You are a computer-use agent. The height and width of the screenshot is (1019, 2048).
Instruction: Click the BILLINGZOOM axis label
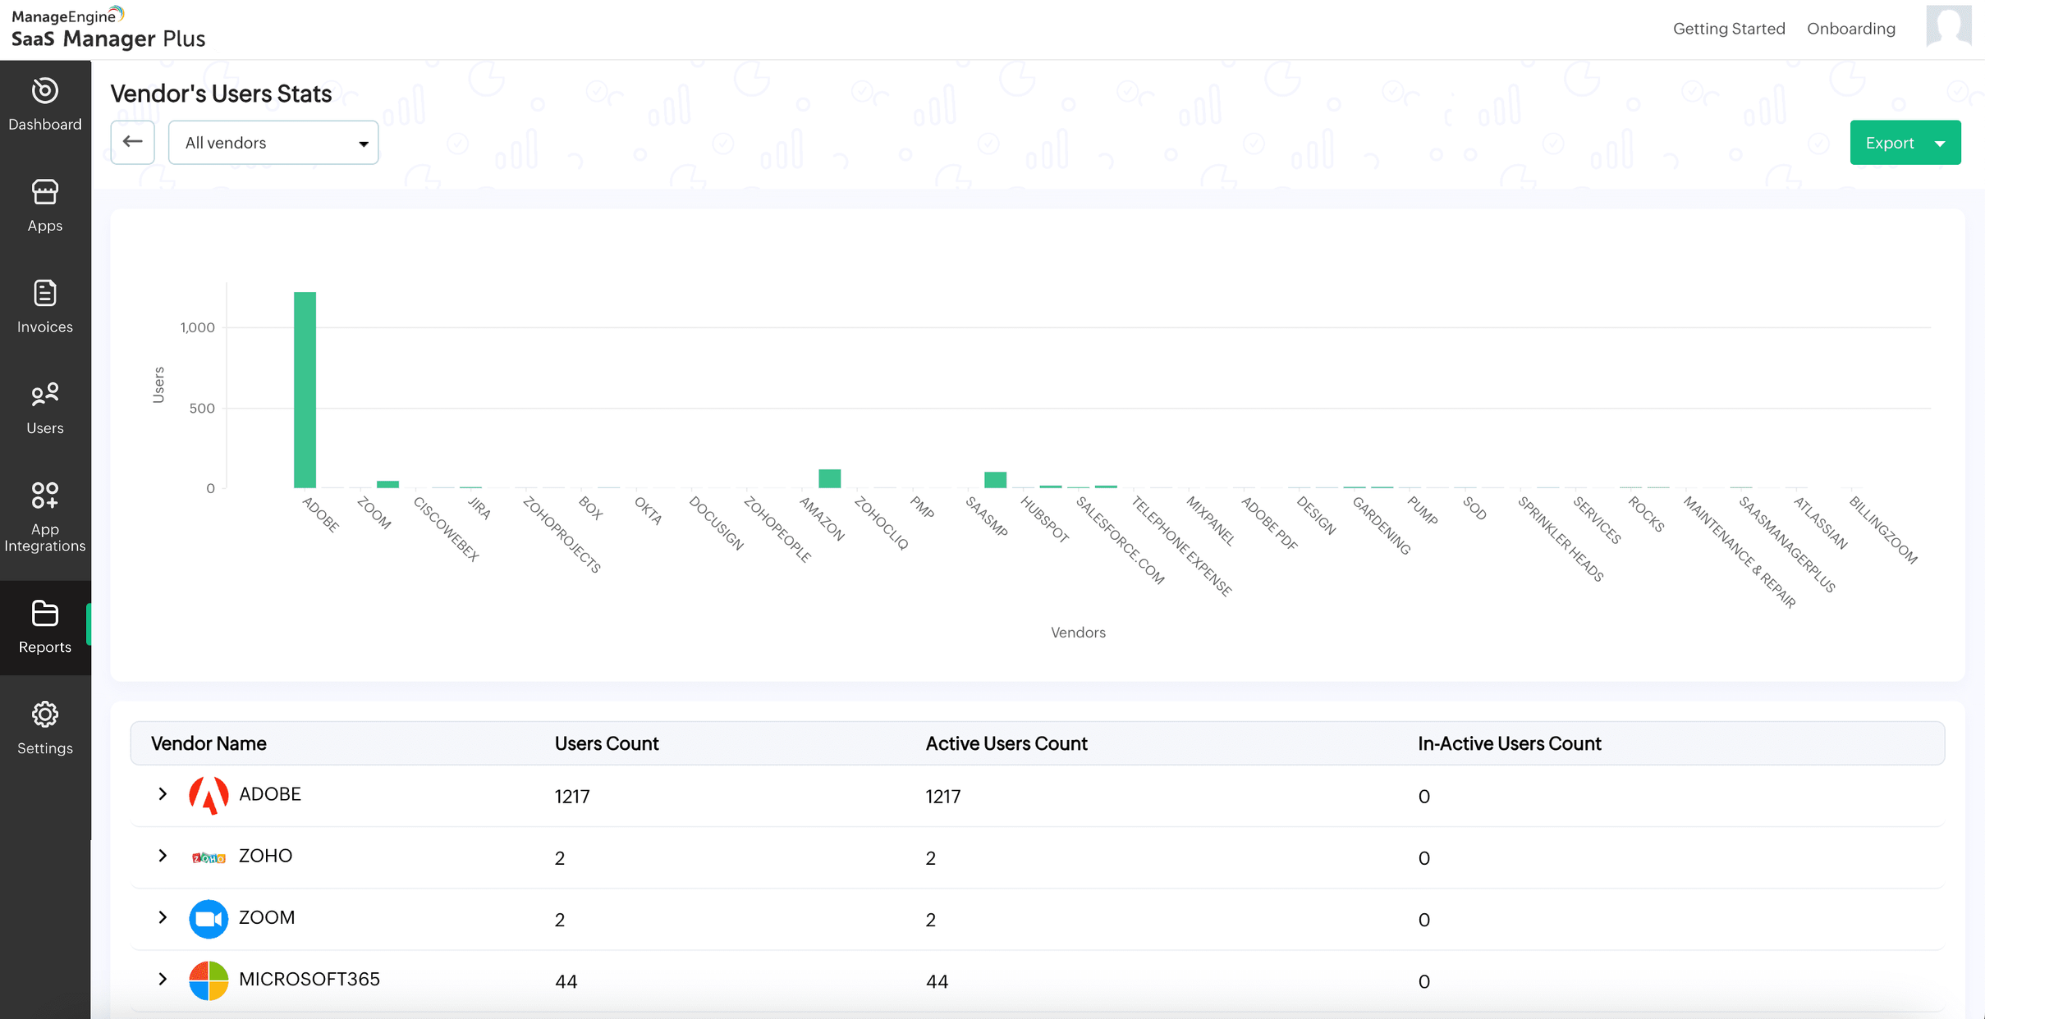pyautogui.click(x=1883, y=530)
